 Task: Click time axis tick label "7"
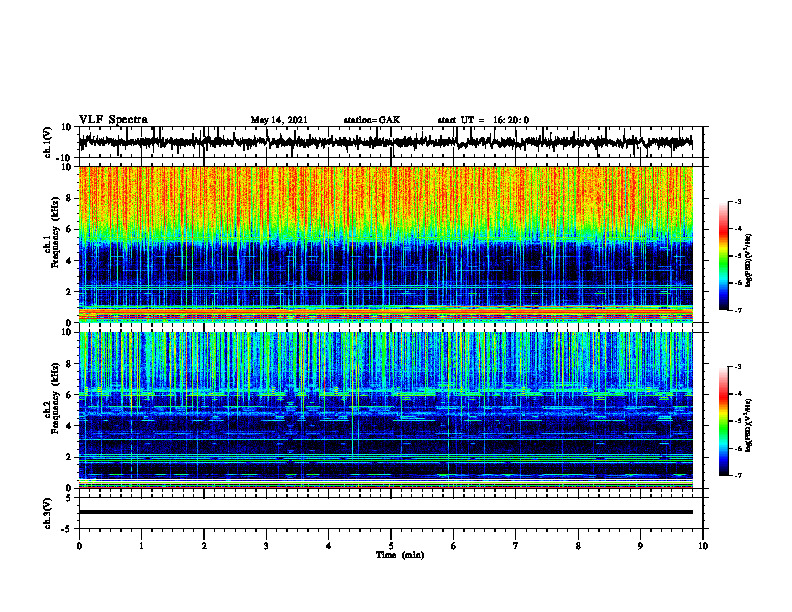point(516,546)
